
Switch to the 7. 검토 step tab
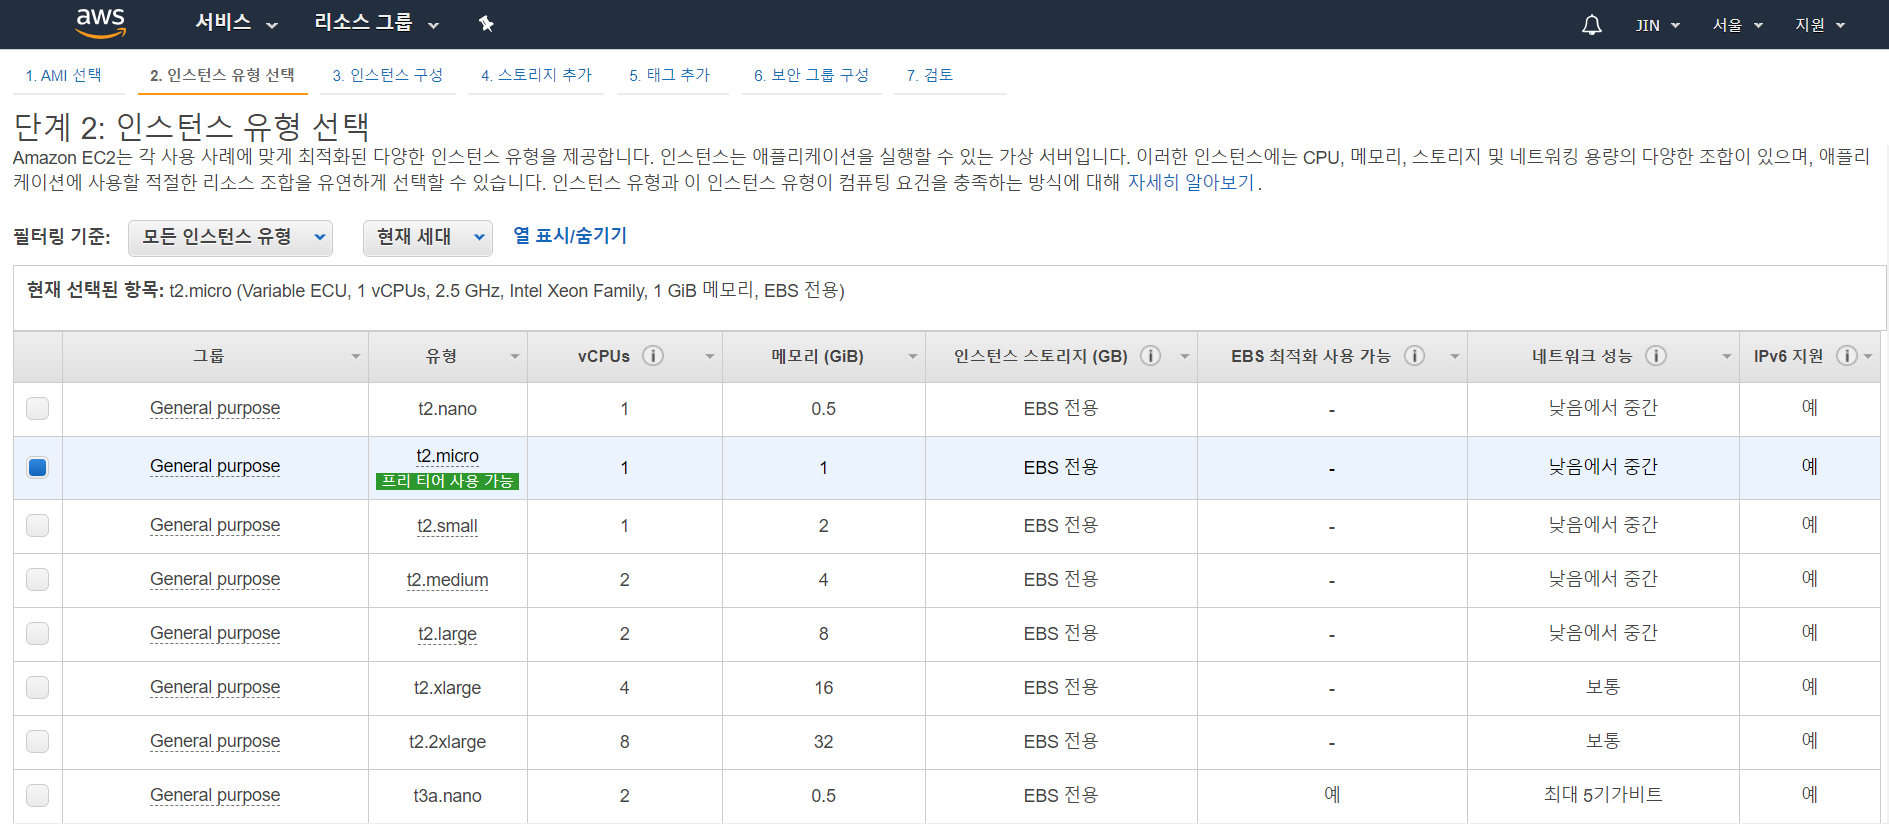(929, 75)
